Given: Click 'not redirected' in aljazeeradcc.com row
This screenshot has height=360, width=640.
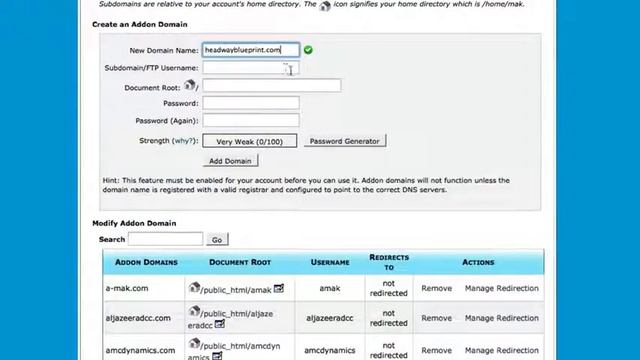Looking at the screenshot, I should (x=389, y=318).
